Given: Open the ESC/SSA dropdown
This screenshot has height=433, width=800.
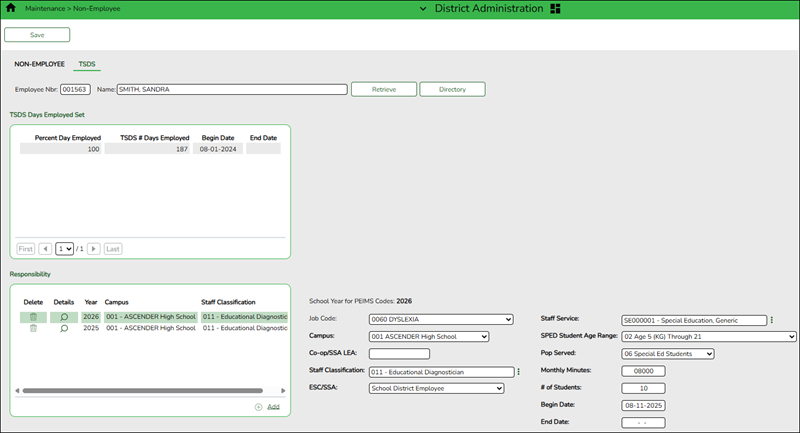Looking at the screenshot, I should 436,388.
